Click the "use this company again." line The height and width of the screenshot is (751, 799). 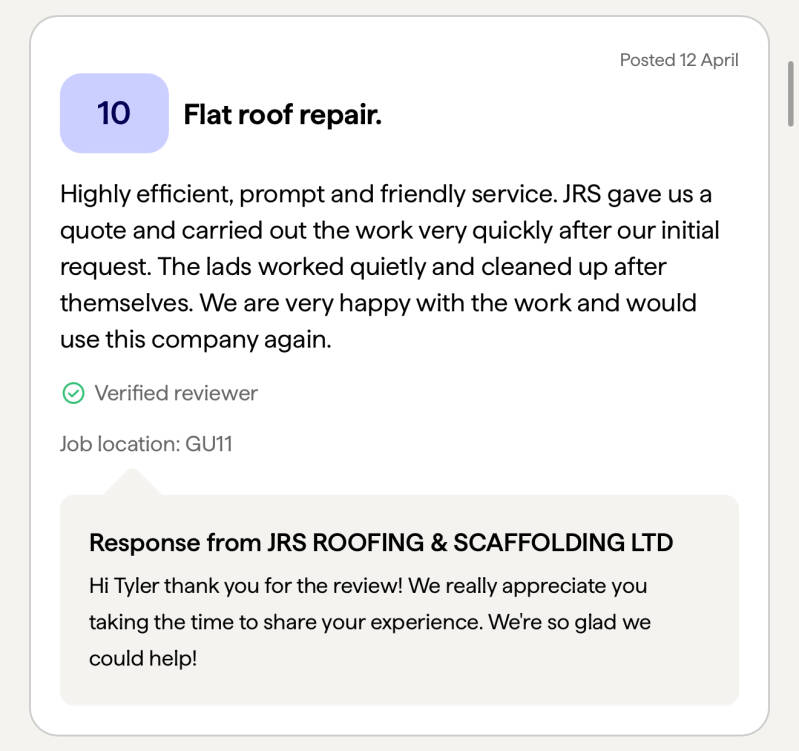195,339
